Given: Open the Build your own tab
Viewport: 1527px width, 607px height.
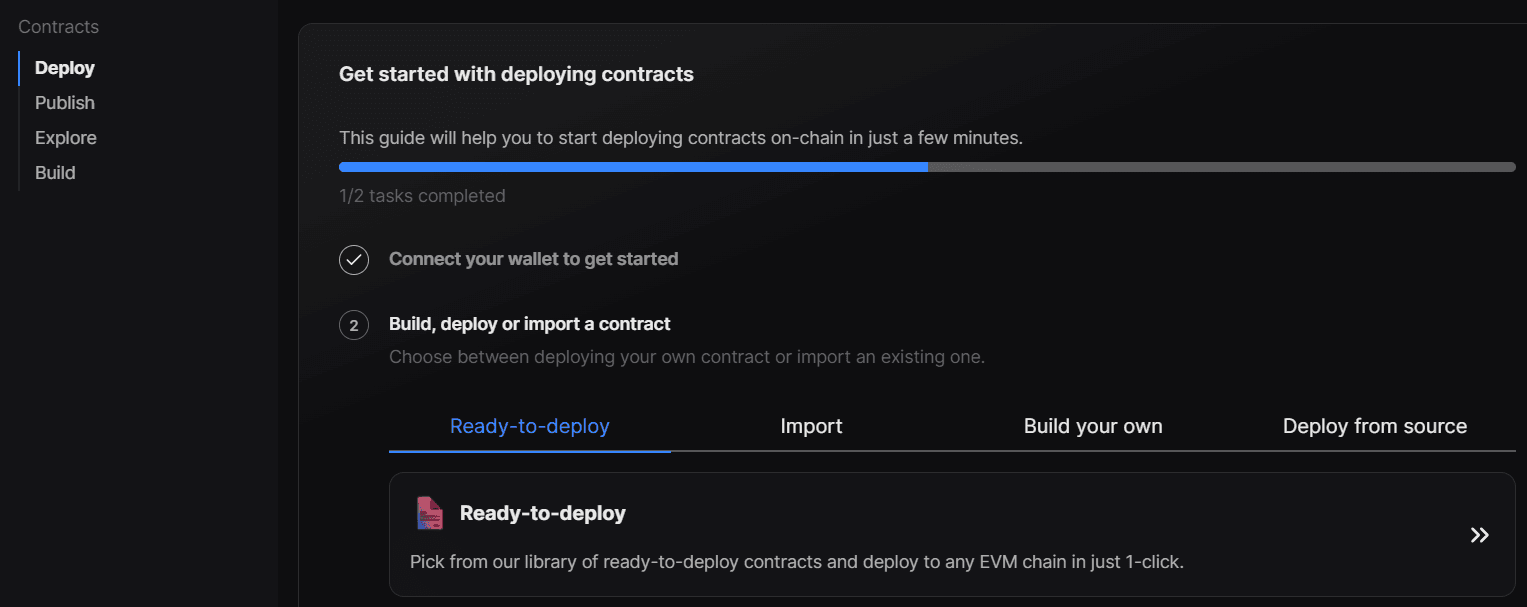Looking at the screenshot, I should [x=1093, y=426].
